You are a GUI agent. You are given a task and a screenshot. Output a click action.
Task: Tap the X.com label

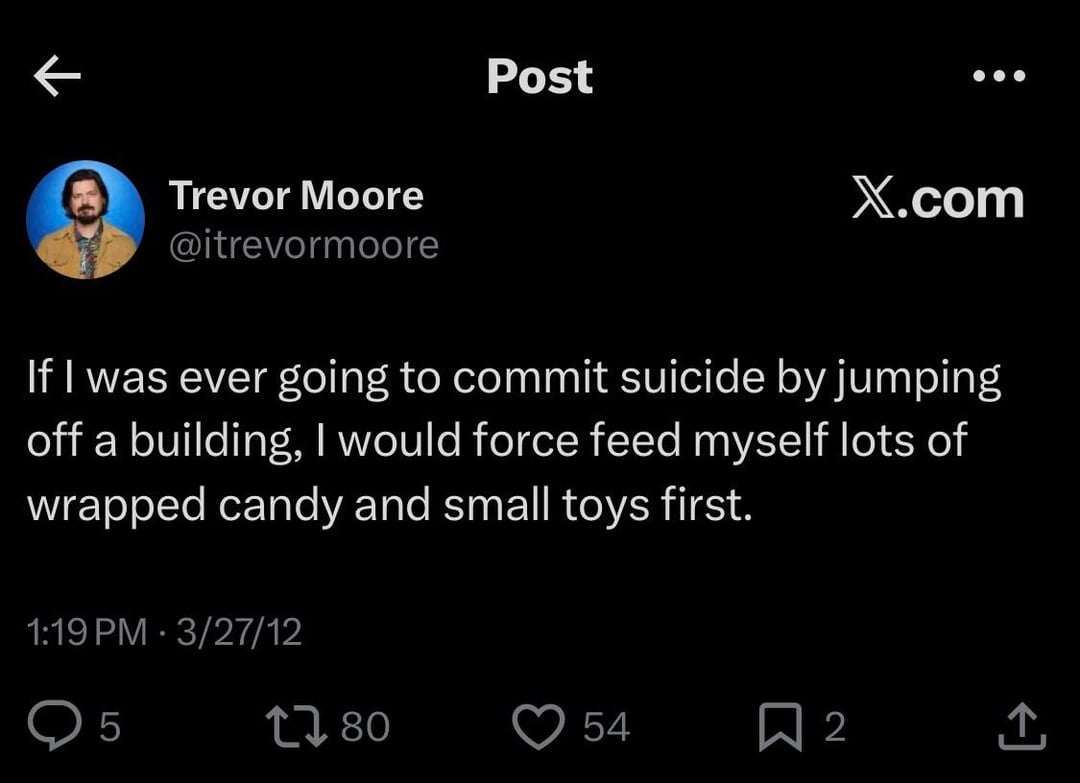[937, 199]
